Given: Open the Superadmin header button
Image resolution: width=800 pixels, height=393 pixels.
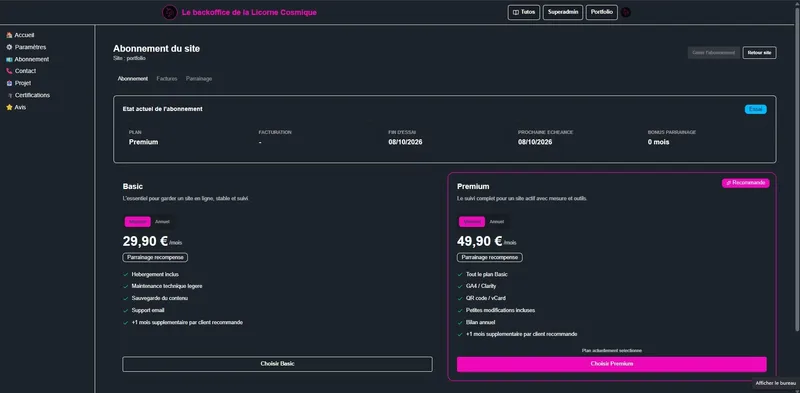Looking at the screenshot, I should coord(563,12).
